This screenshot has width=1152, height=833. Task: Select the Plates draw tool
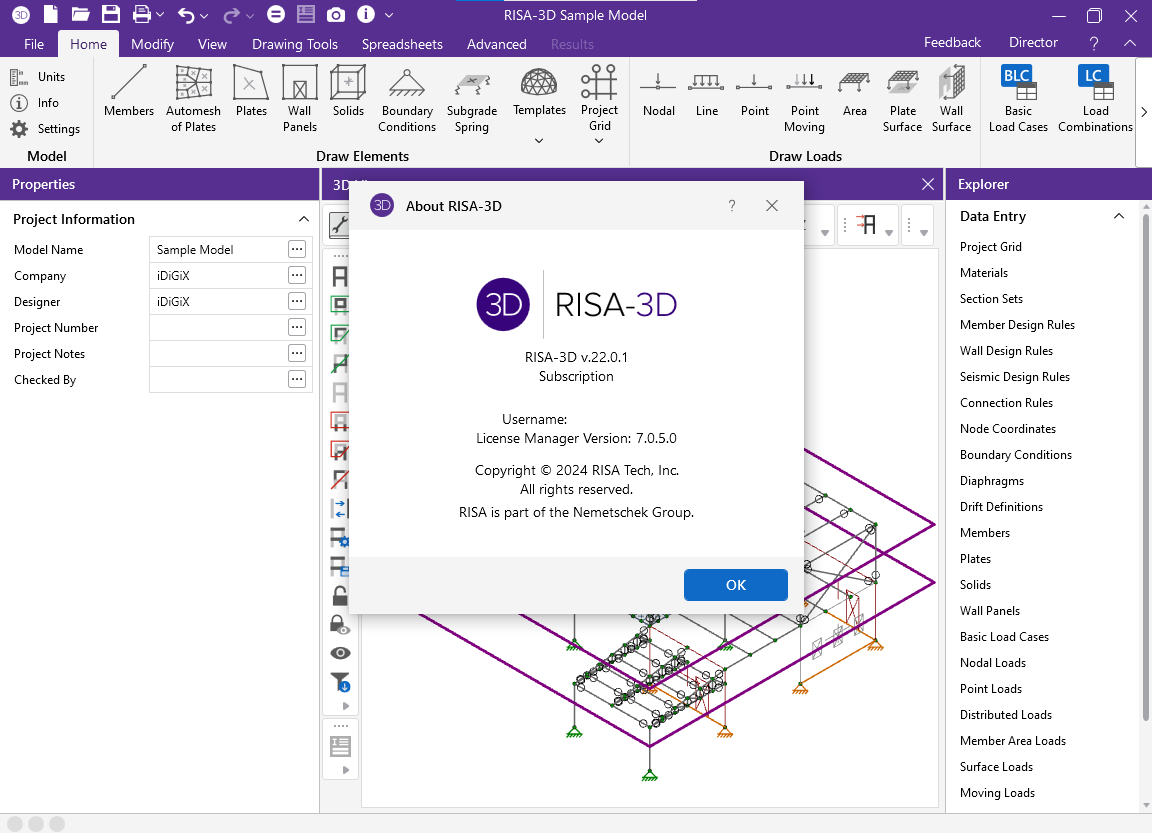(x=251, y=91)
